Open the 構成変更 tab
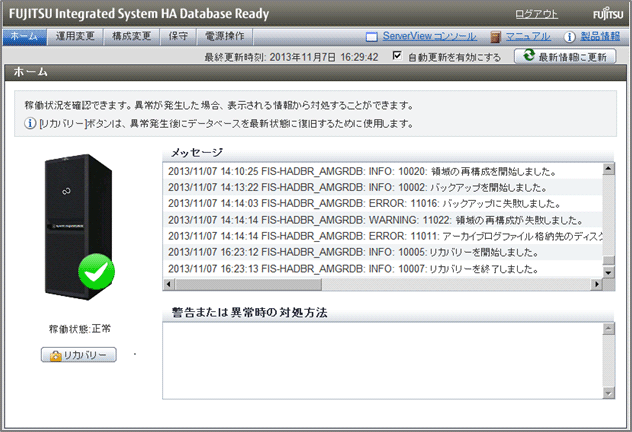This screenshot has height=432, width=632. pyautogui.click(x=131, y=37)
